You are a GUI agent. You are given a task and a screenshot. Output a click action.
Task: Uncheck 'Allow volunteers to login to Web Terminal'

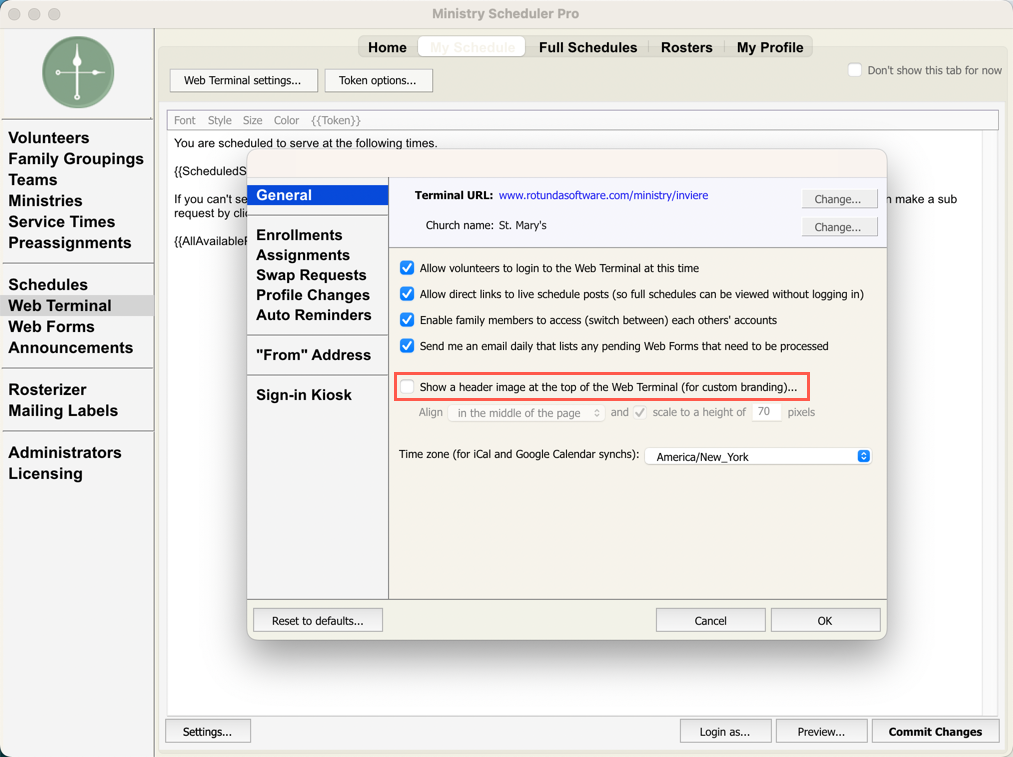pos(407,268)
